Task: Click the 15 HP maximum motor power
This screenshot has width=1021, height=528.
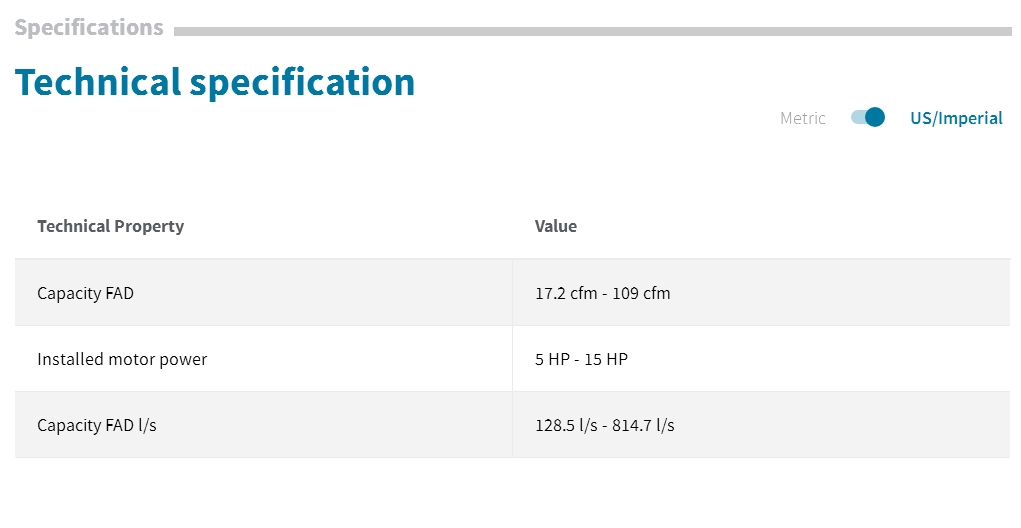Action: [606, 359]
